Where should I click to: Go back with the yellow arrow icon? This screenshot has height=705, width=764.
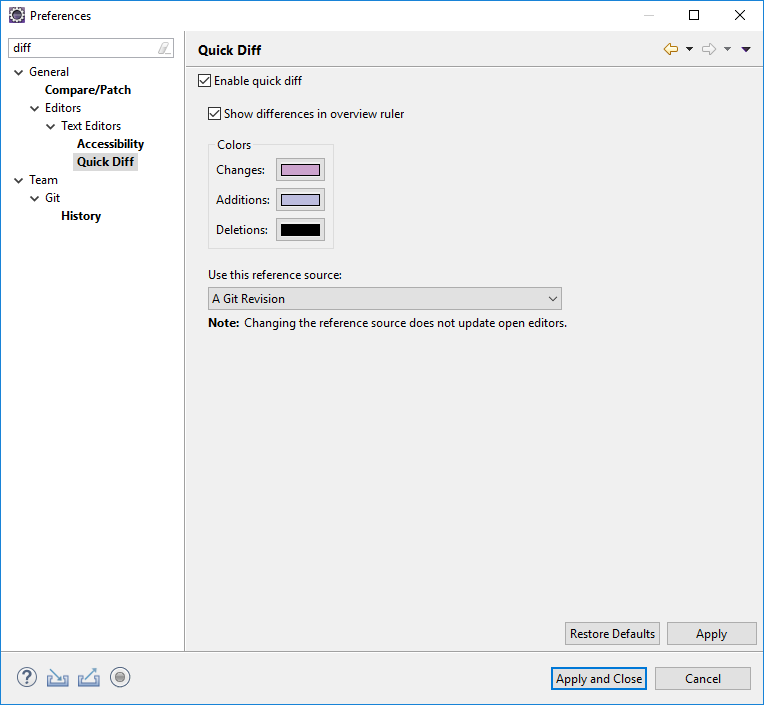(x=671, y=49)
